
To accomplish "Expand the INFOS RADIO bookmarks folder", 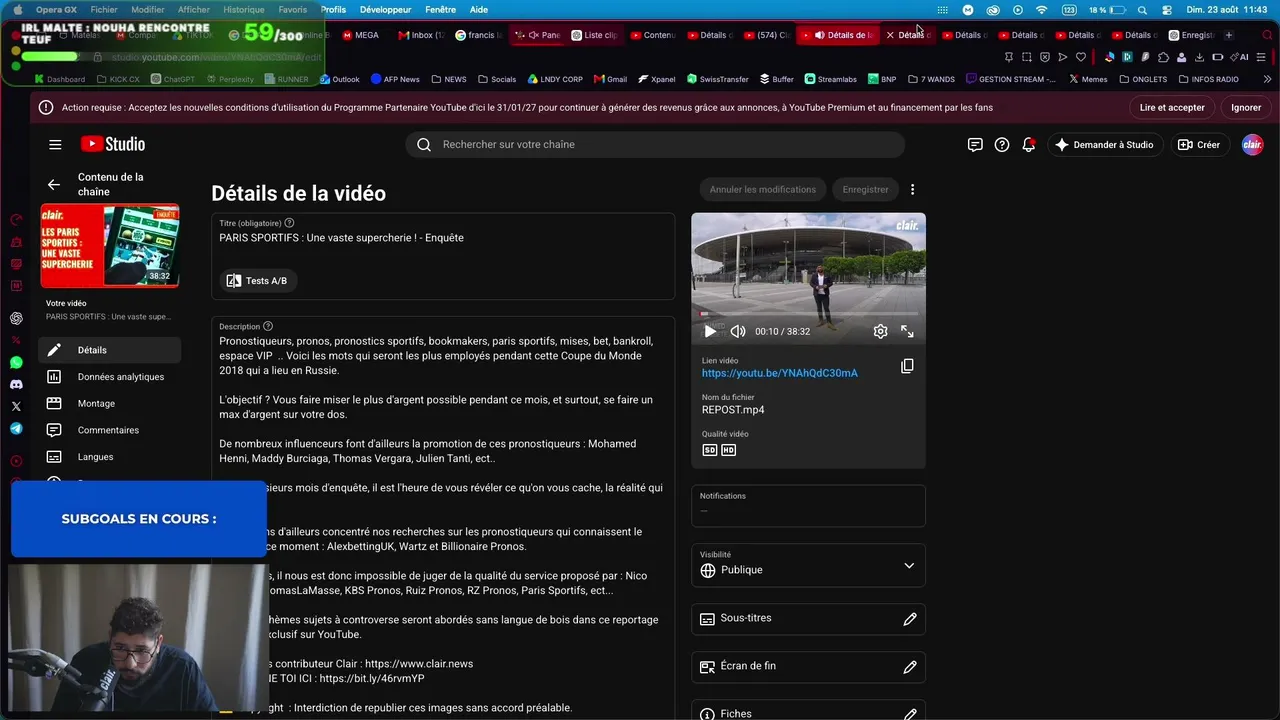I will (x=1209, y=79).
